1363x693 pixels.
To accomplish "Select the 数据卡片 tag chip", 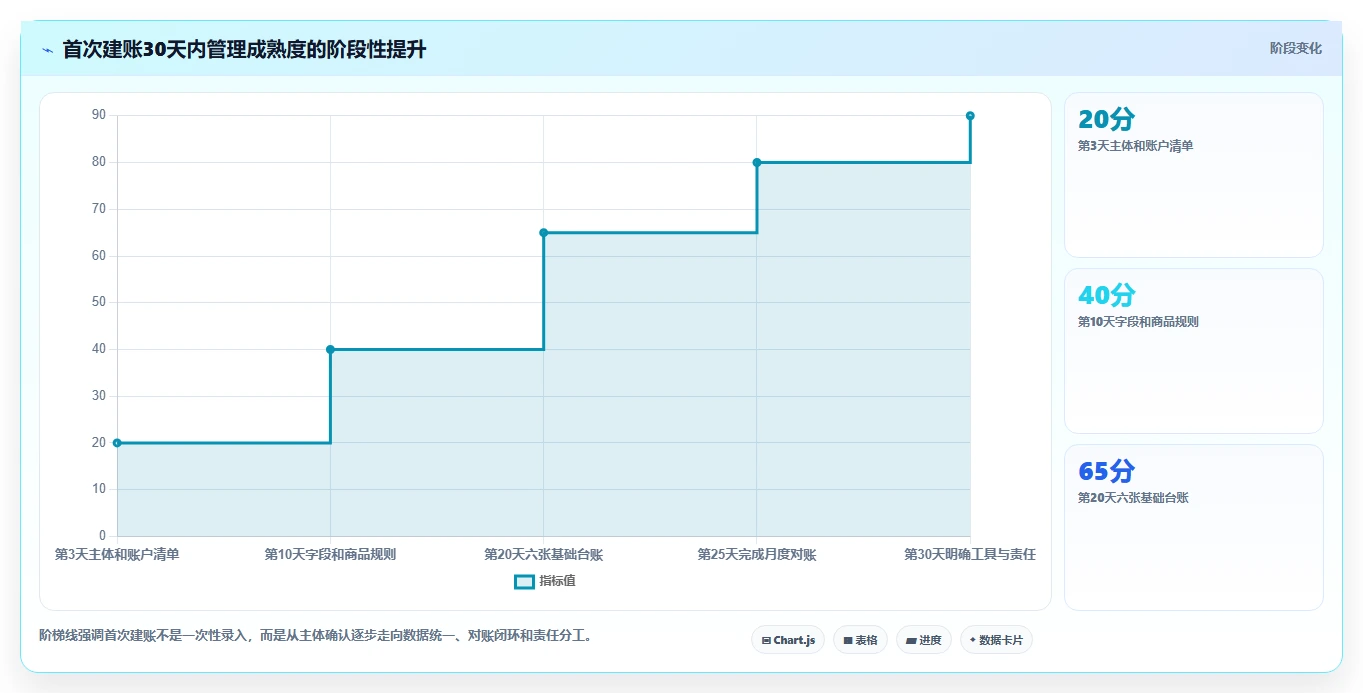I will [996, 640].
